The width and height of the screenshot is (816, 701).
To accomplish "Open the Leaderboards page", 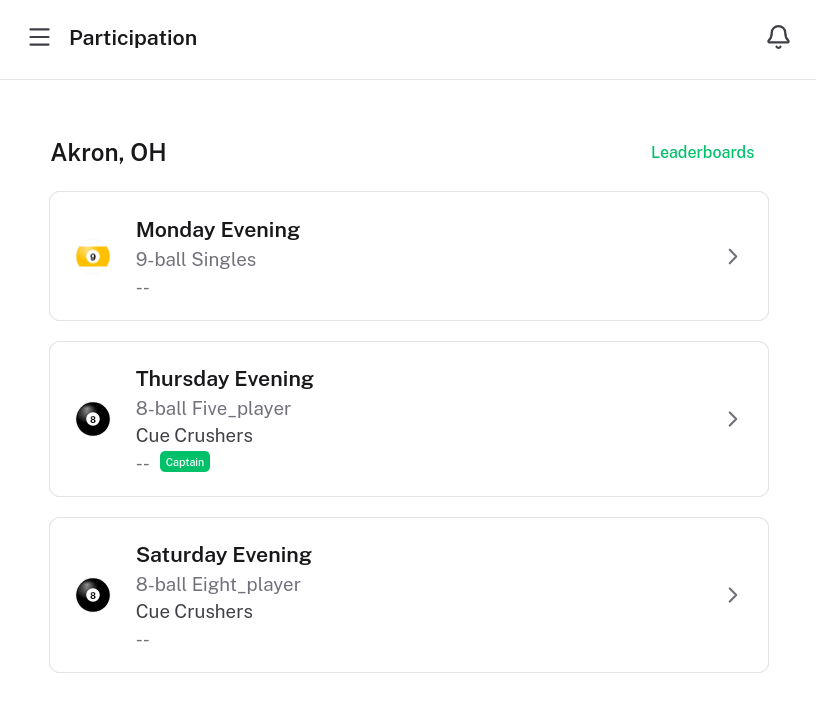I will pos(703,152).
